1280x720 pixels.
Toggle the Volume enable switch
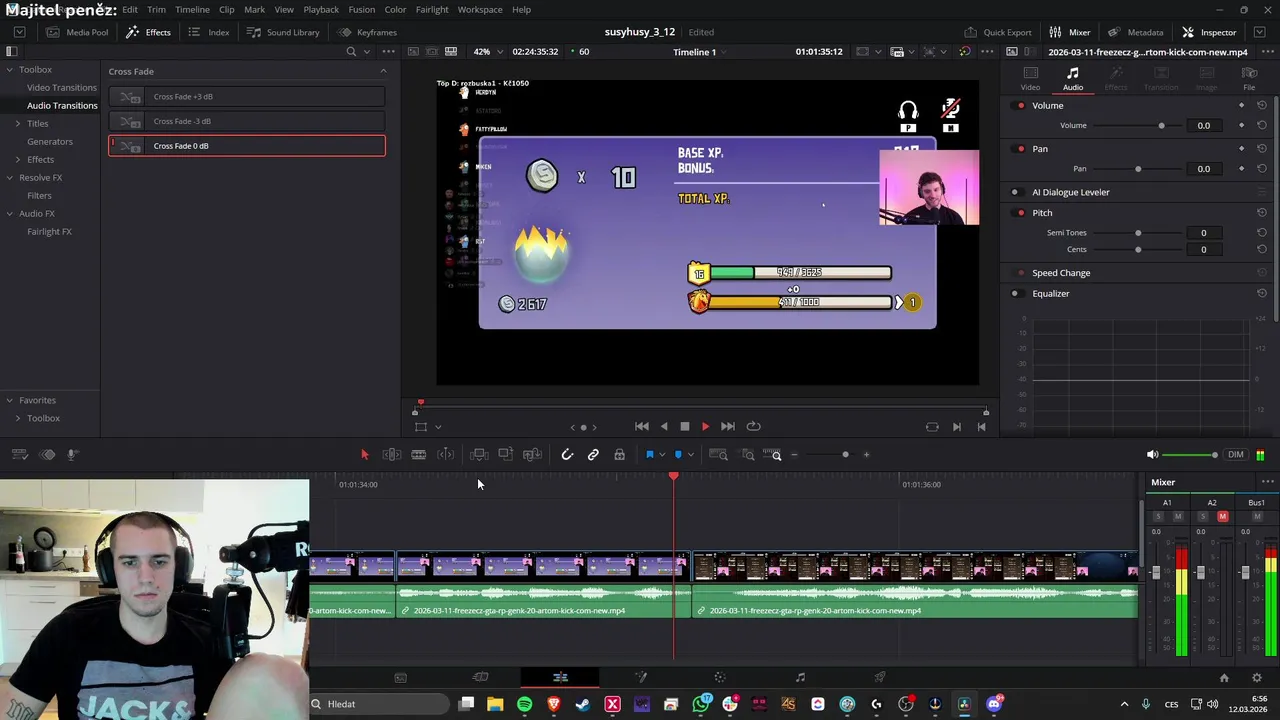click(x=1020, y=106)
